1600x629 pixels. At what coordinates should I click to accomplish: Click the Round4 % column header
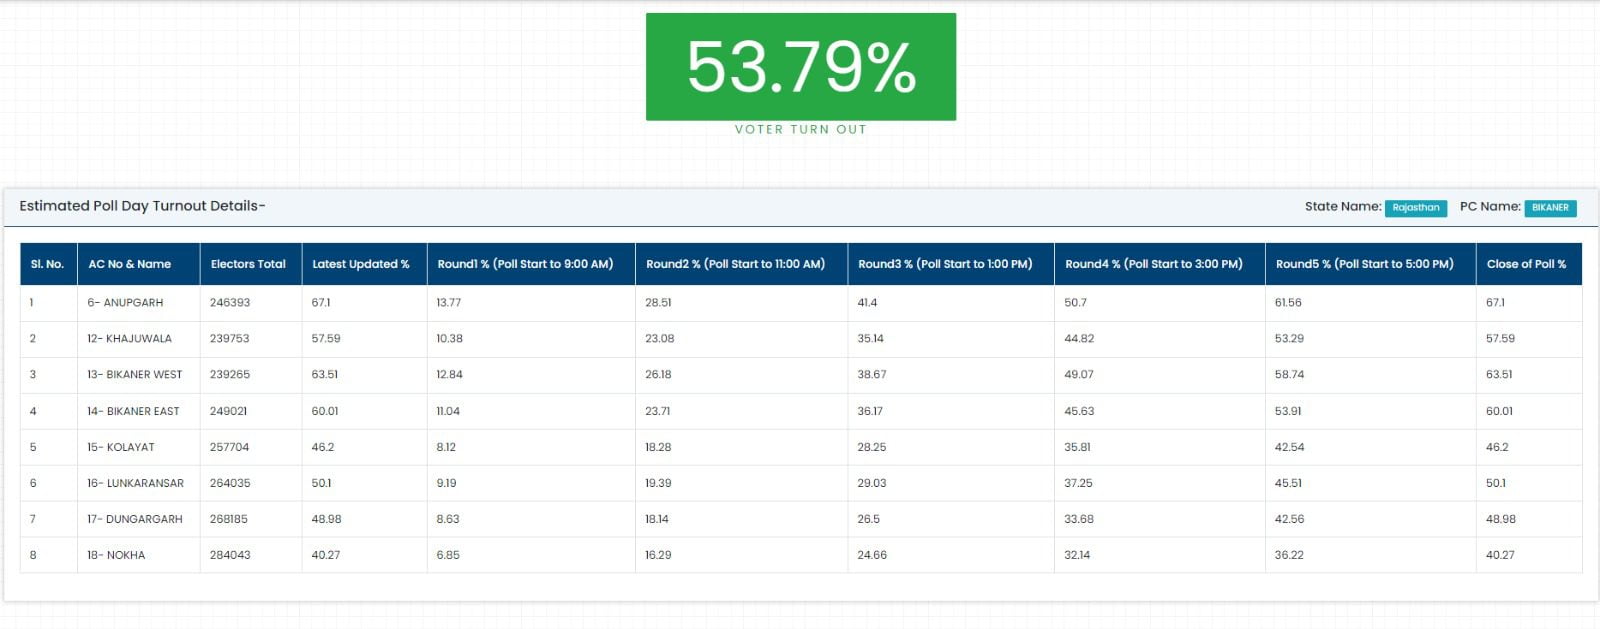[x=1154, y=264]
